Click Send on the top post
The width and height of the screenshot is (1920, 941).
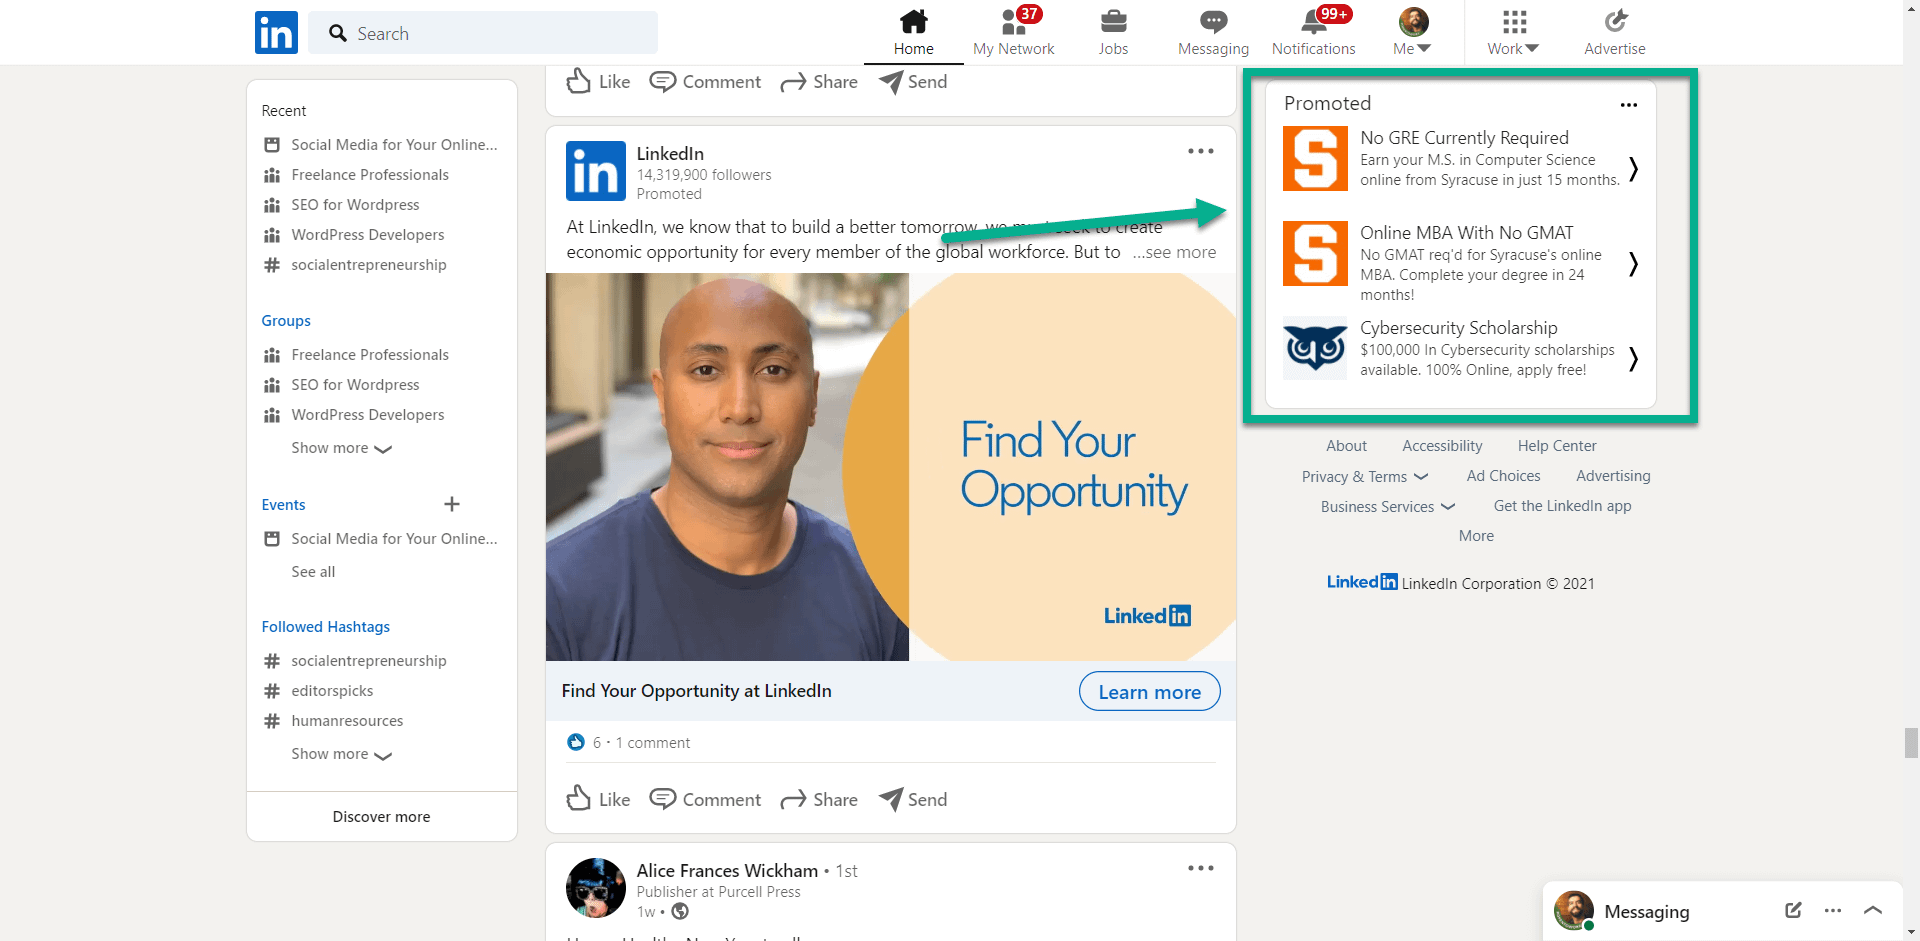click(913, 81)
